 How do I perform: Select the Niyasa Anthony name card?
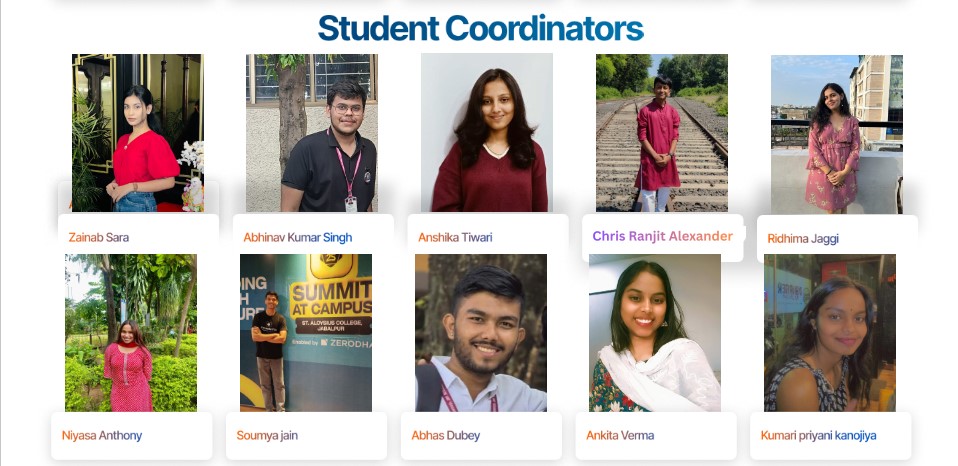point(102,436)
